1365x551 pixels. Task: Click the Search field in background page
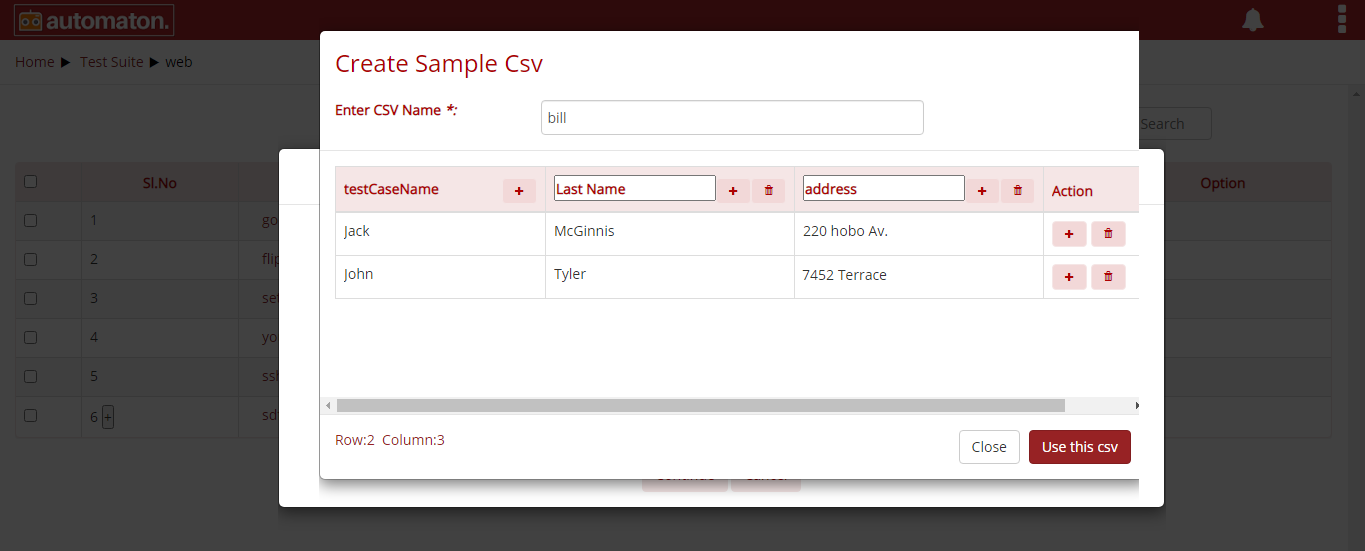pos(1175,124)
